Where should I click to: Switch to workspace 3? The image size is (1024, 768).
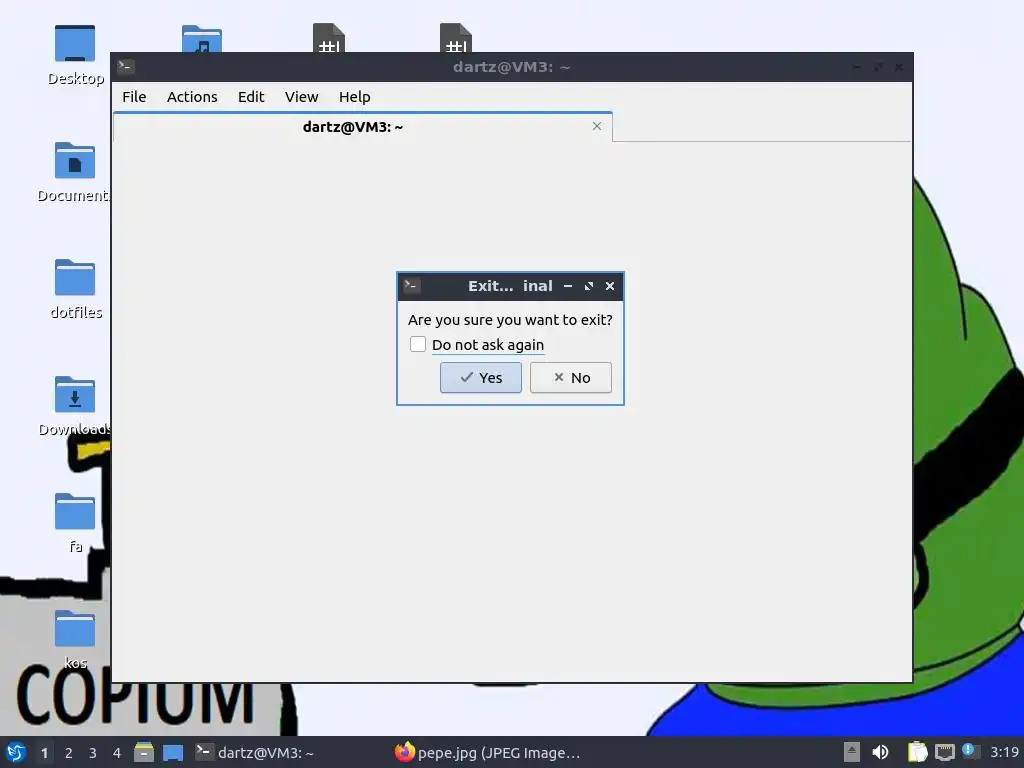point(93,753)
